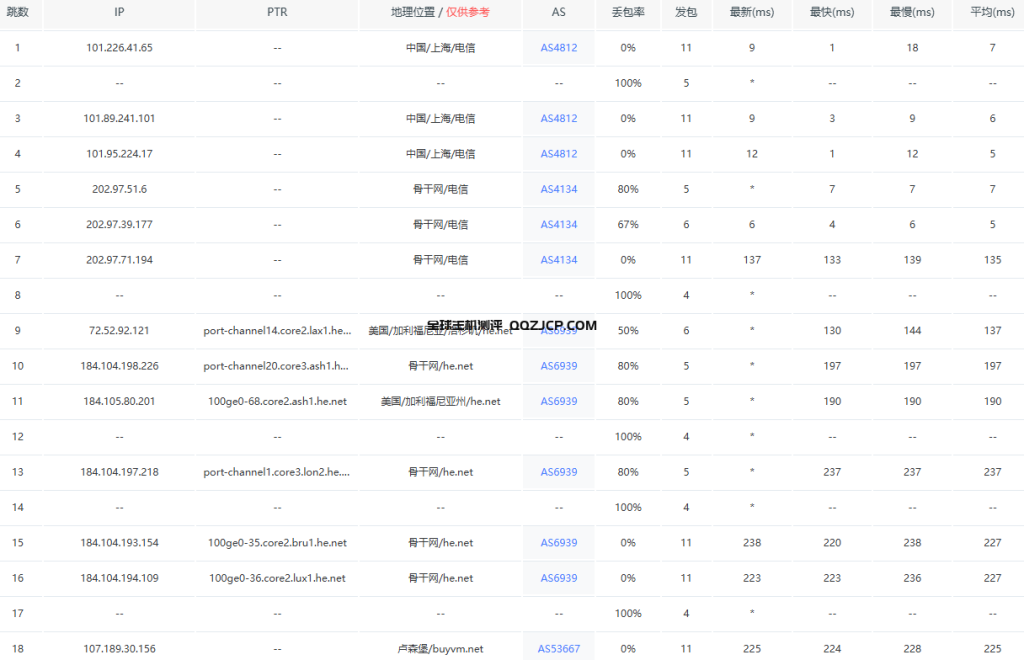Screen dimensions: 1024x660
Task: Click the 最快(ms) column header
Action: (x=831, y=14)
